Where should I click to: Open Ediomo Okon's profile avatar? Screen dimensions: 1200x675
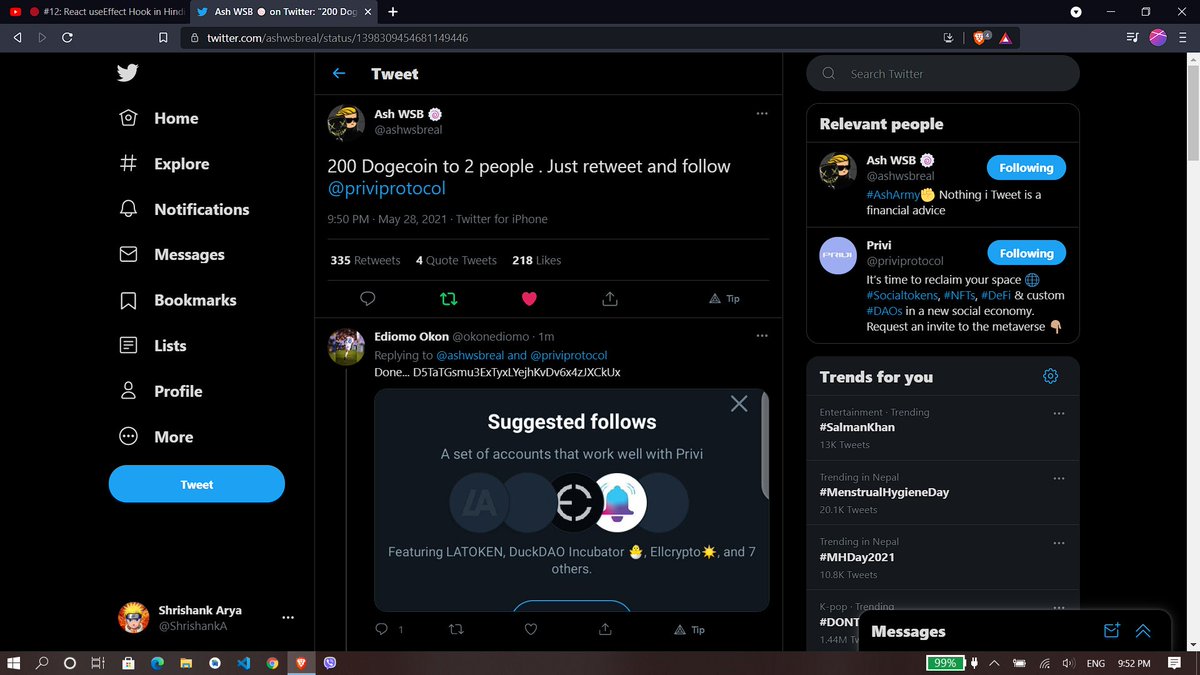[346, 345]
